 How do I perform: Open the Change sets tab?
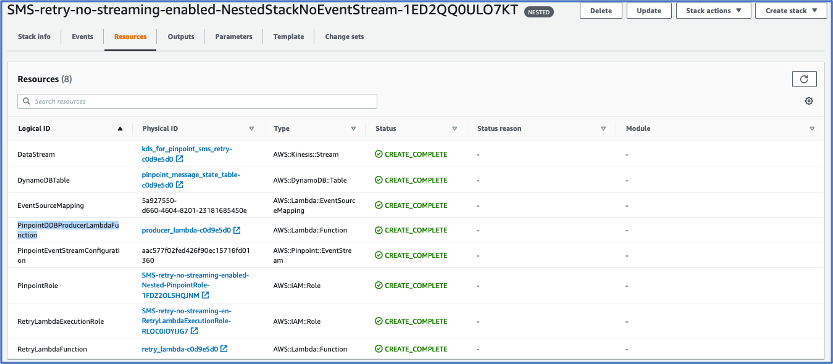tap(344, 37)
